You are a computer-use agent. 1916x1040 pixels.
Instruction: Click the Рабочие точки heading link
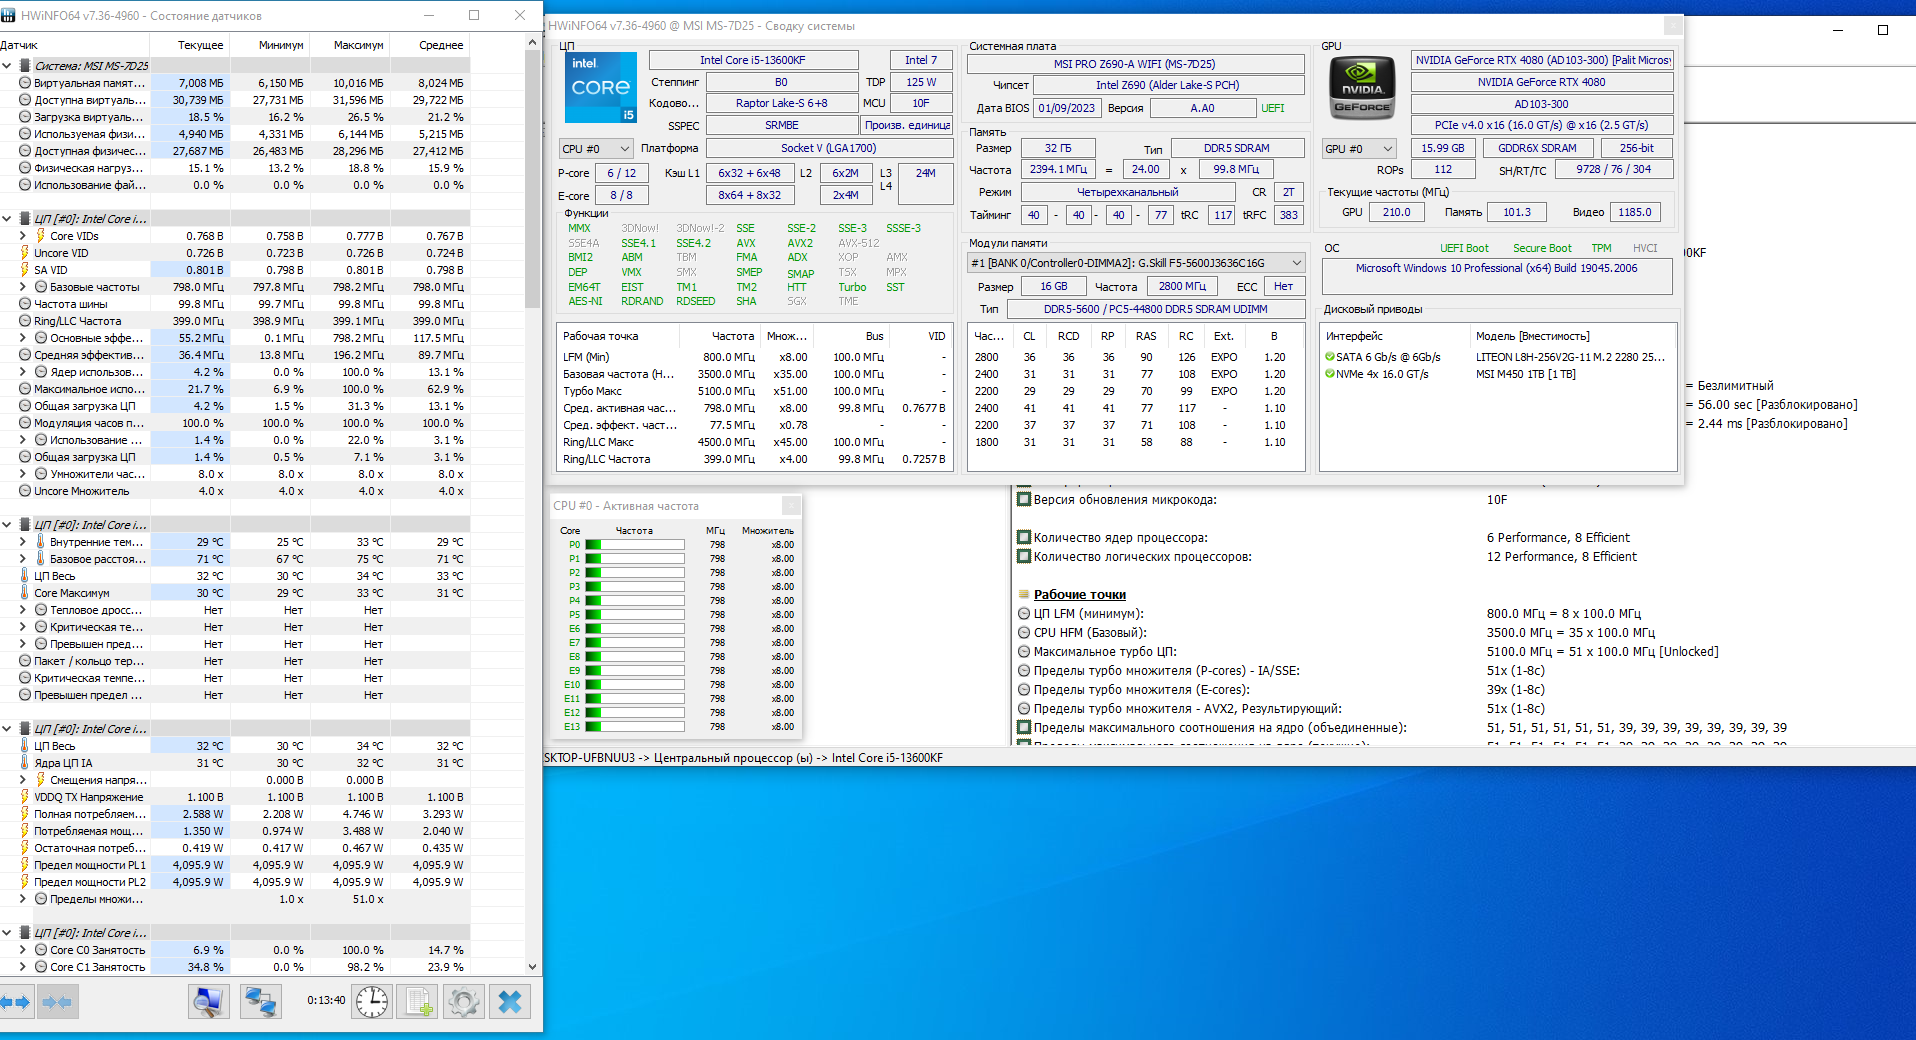click(1079, 595)
